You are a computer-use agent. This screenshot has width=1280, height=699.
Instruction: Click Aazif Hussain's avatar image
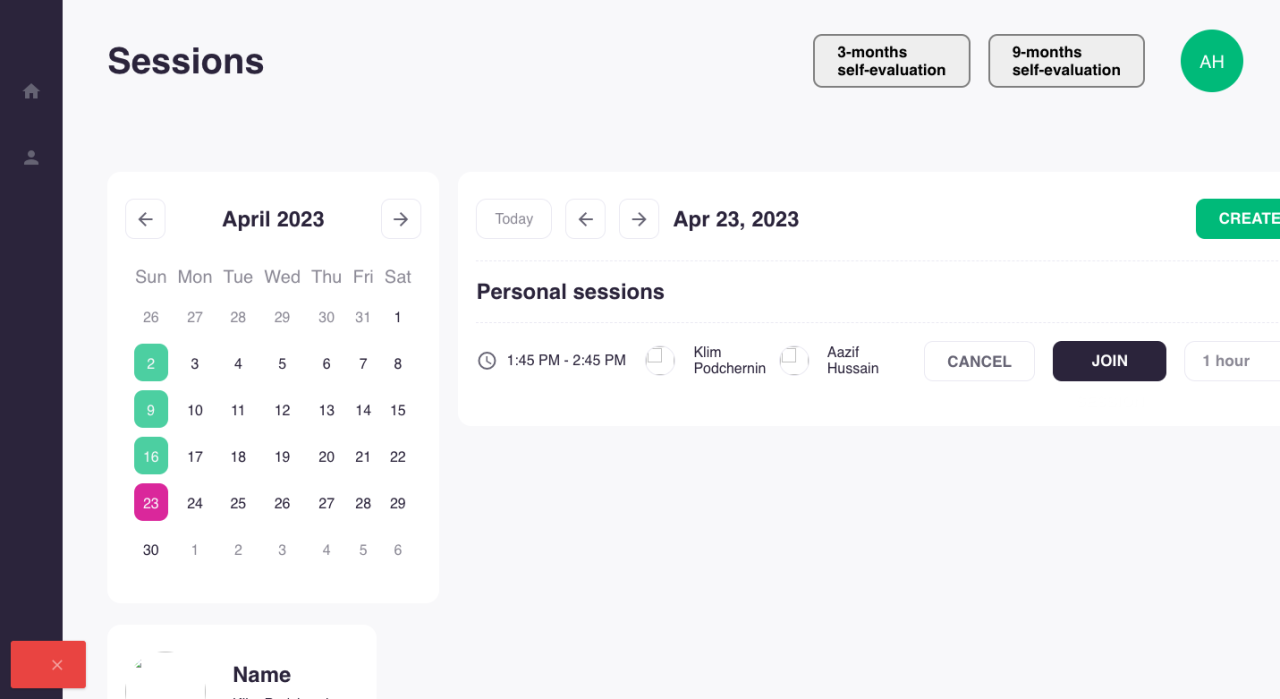(x=794, y=360)
